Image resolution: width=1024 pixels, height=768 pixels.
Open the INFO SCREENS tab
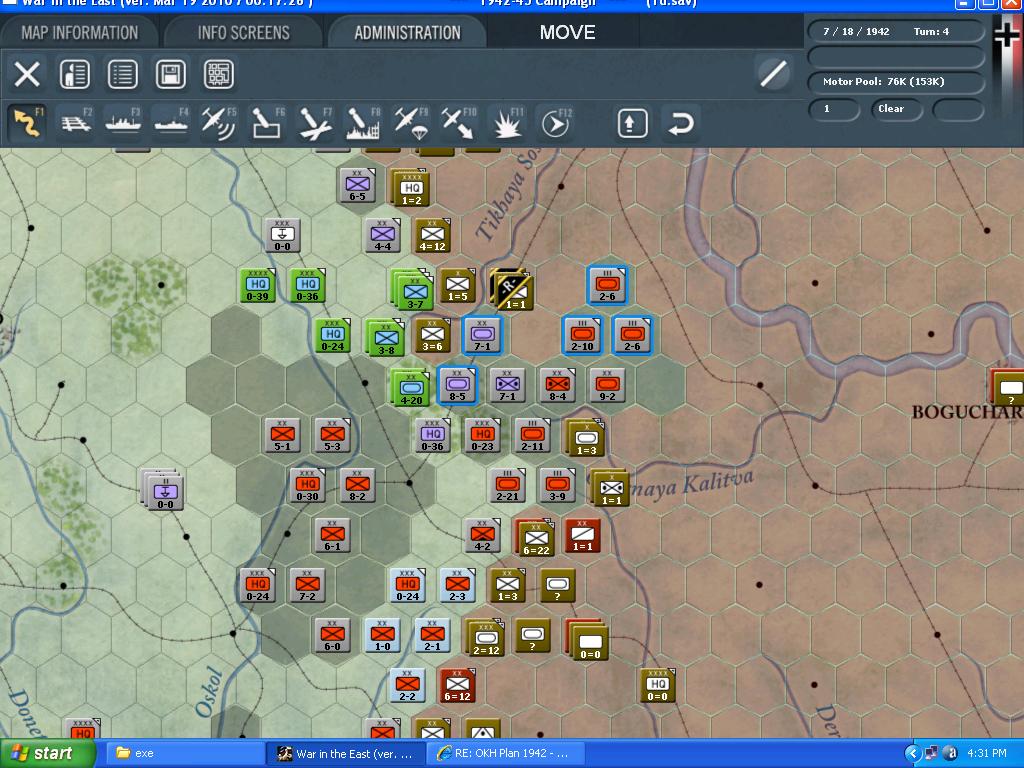[x=244, y=32]
